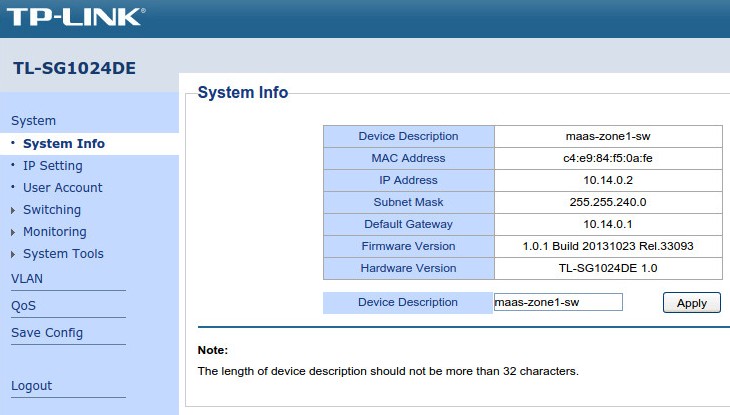Expand the System Tools submenu arrow
This screenshot has height=415, width=730.
[13, 254]
